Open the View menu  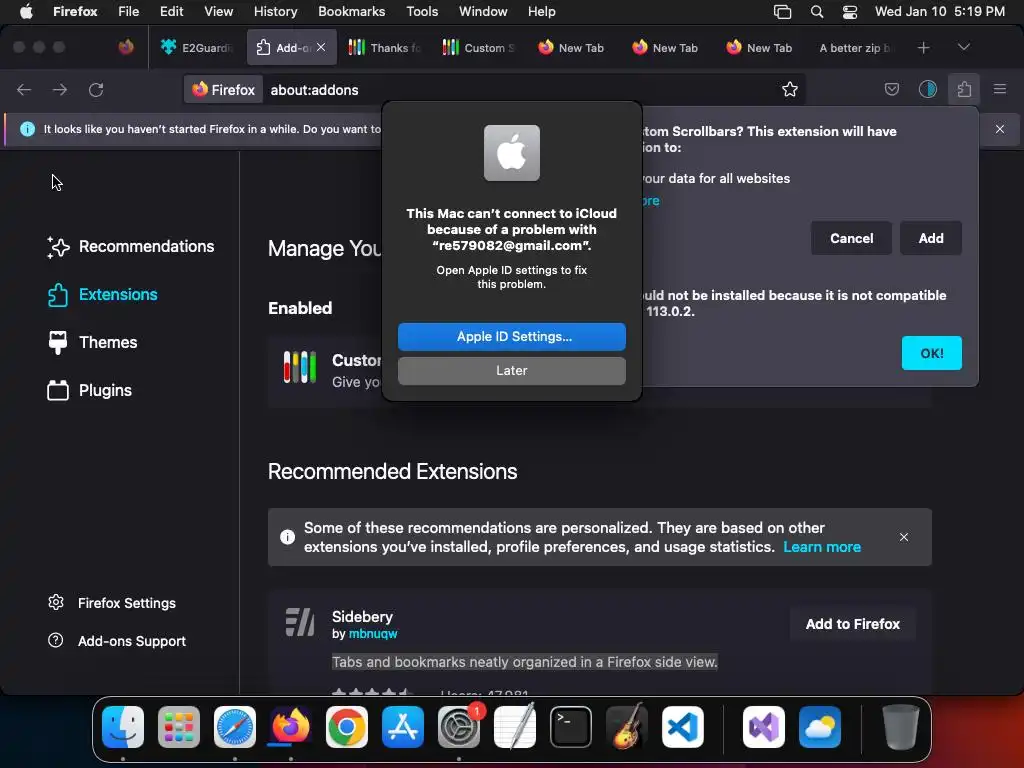[x=218, y=11]
